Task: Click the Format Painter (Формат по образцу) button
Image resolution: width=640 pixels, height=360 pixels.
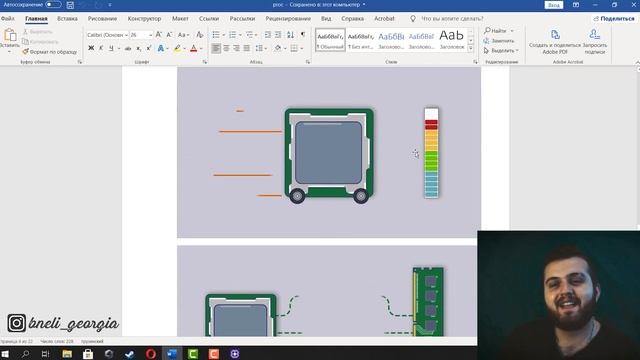Action: (49, 52)
